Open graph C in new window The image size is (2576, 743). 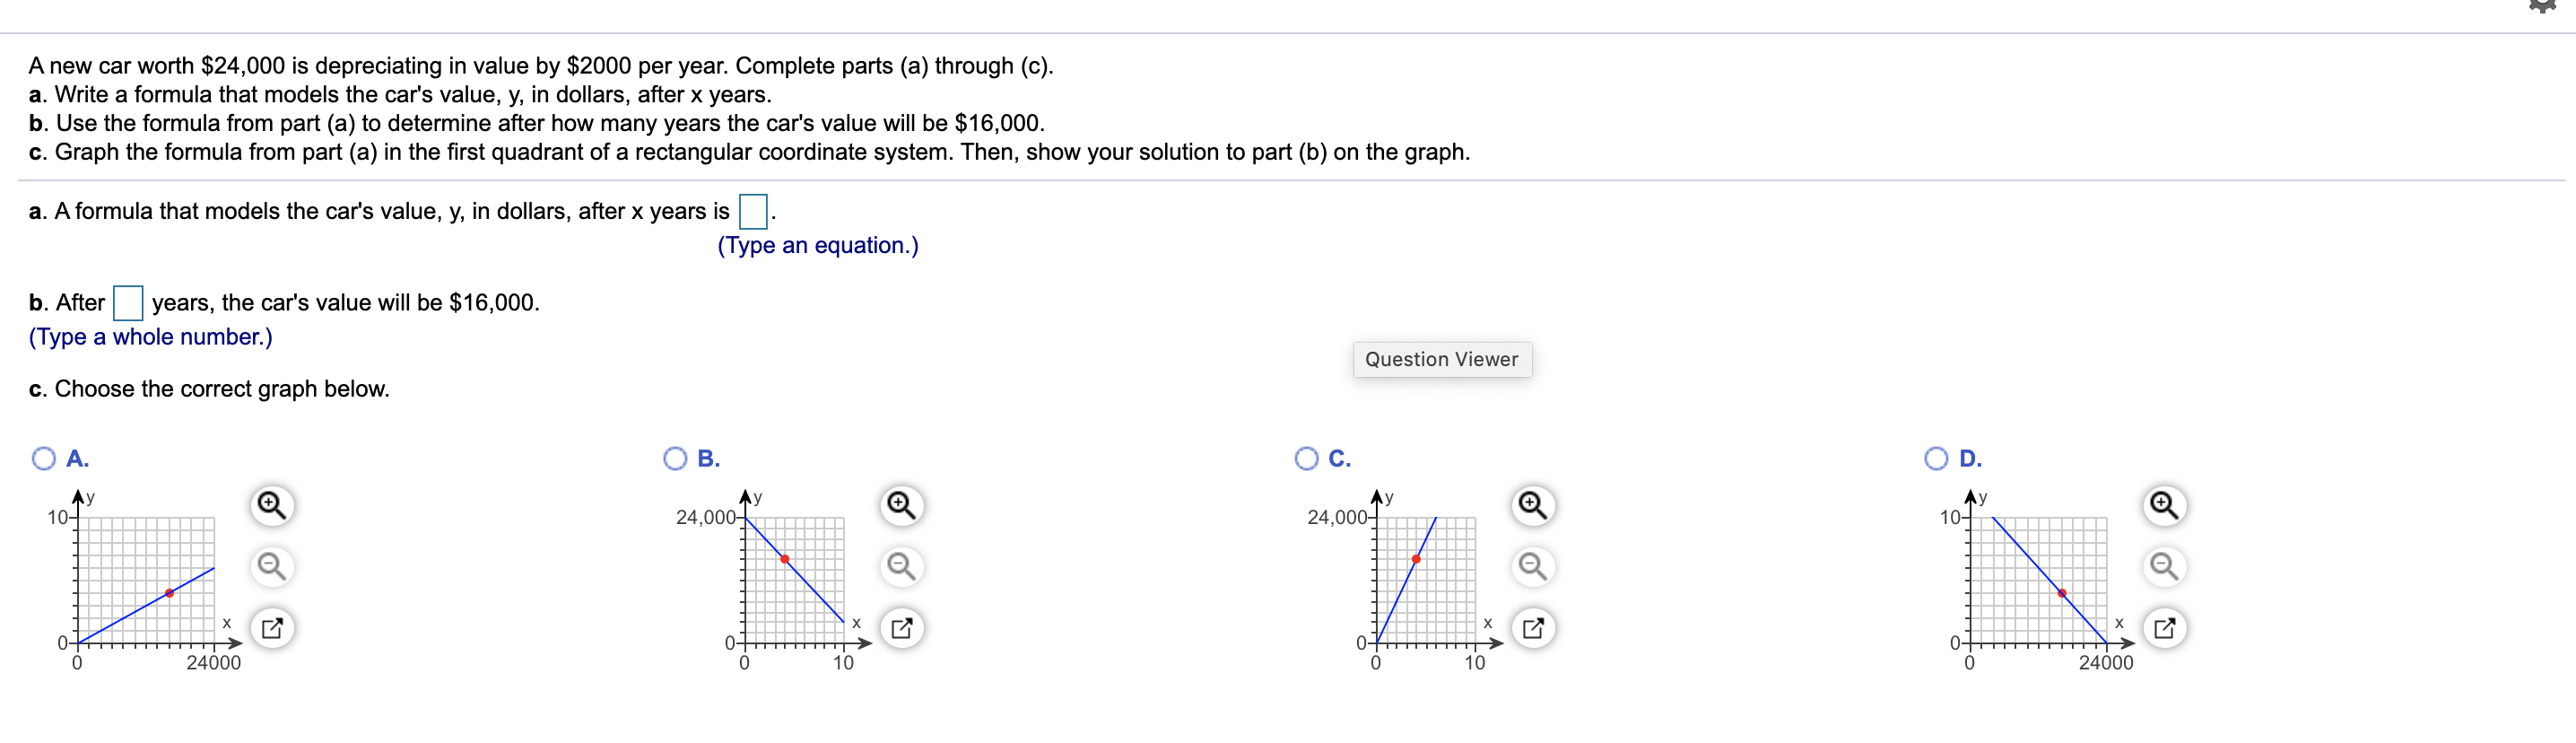pos(1532,628)
